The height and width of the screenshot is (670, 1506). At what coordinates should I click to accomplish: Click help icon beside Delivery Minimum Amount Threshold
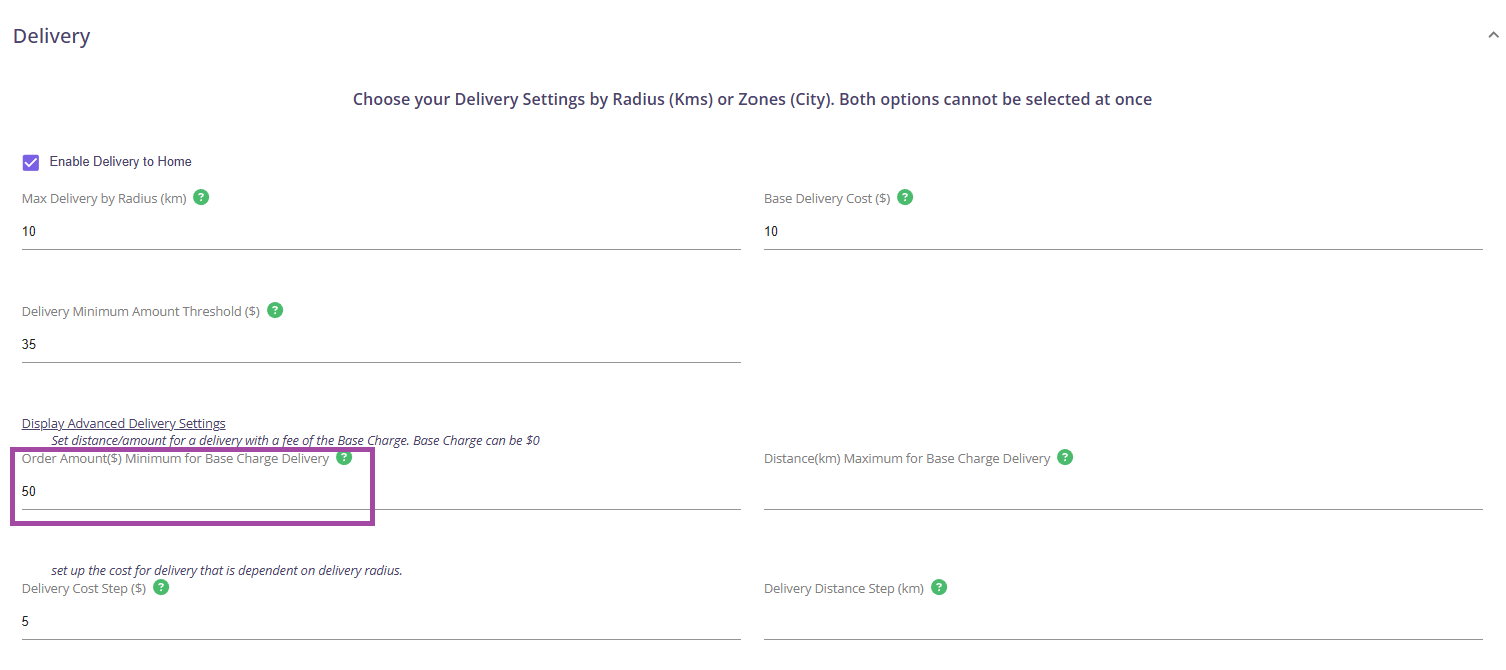(275, 310)
